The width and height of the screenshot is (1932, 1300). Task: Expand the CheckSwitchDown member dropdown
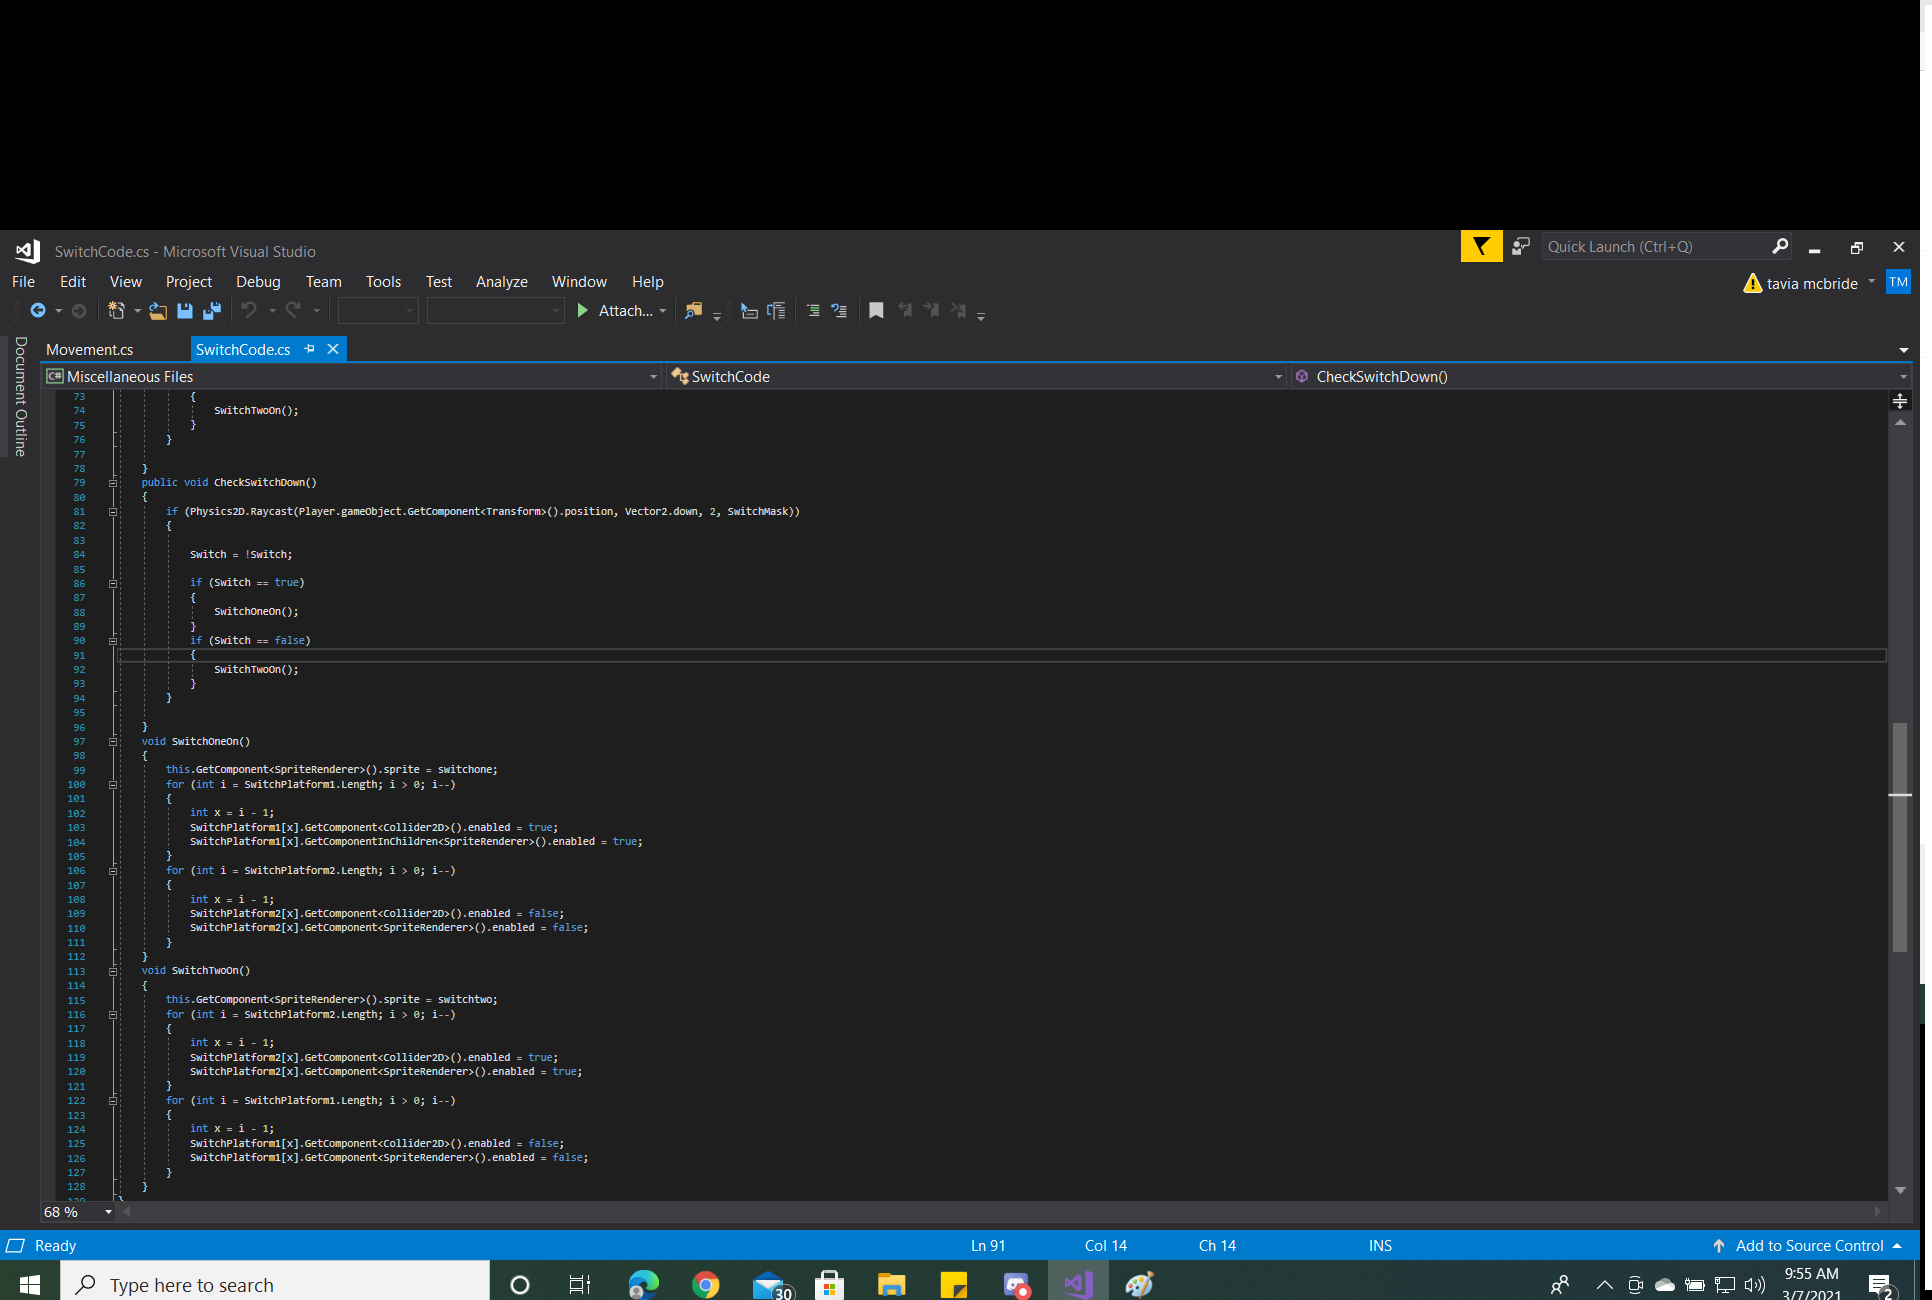tap(1902, 377)
